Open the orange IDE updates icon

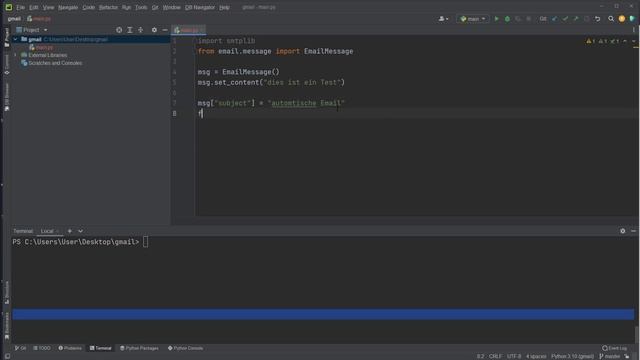coord(622,19)
